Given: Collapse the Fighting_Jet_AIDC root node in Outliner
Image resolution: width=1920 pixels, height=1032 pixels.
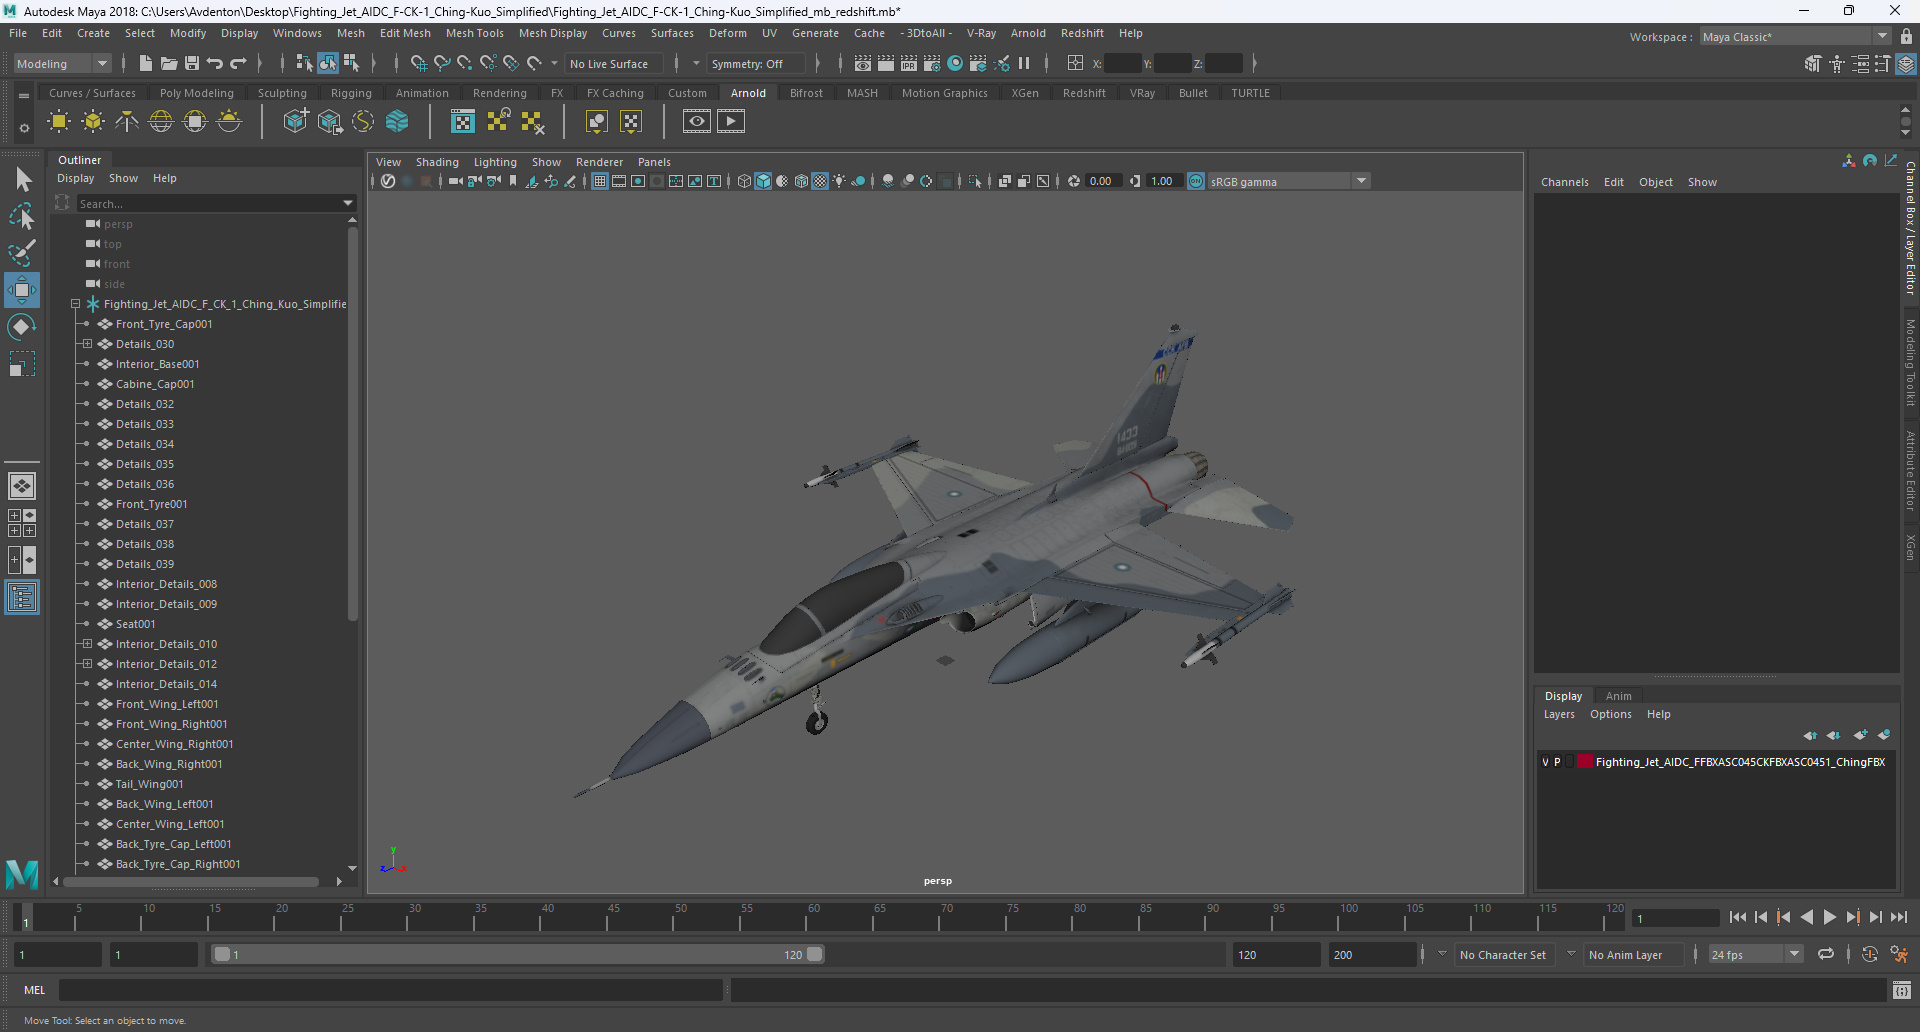Looking at the screenshot, I should pos(75,304).
